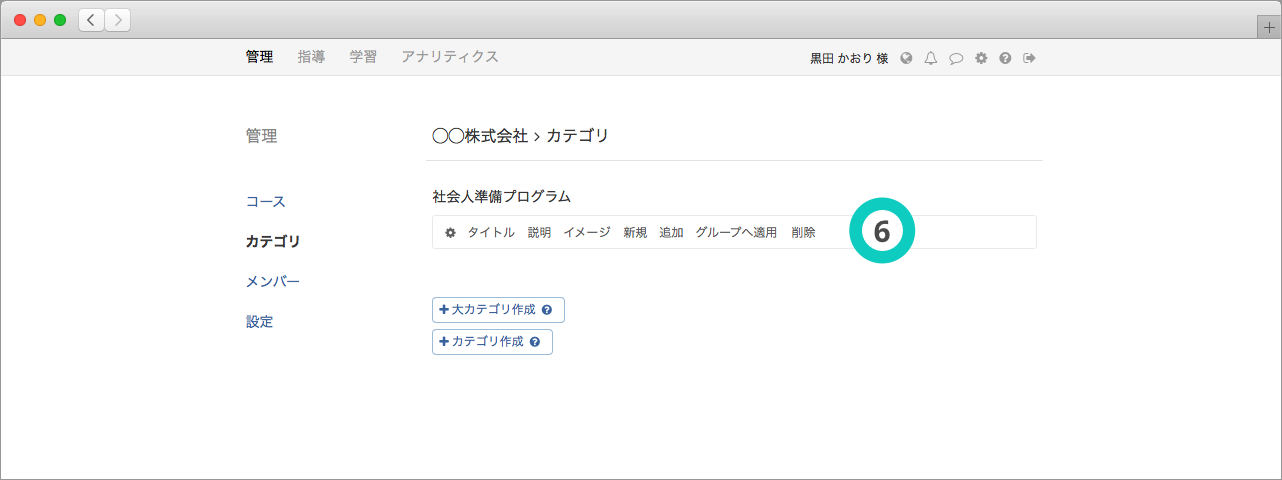This screenshot has height=480, width=1282.
Task: Click the 大カテゴリ作成 button
Action: [x=488, y=310]
